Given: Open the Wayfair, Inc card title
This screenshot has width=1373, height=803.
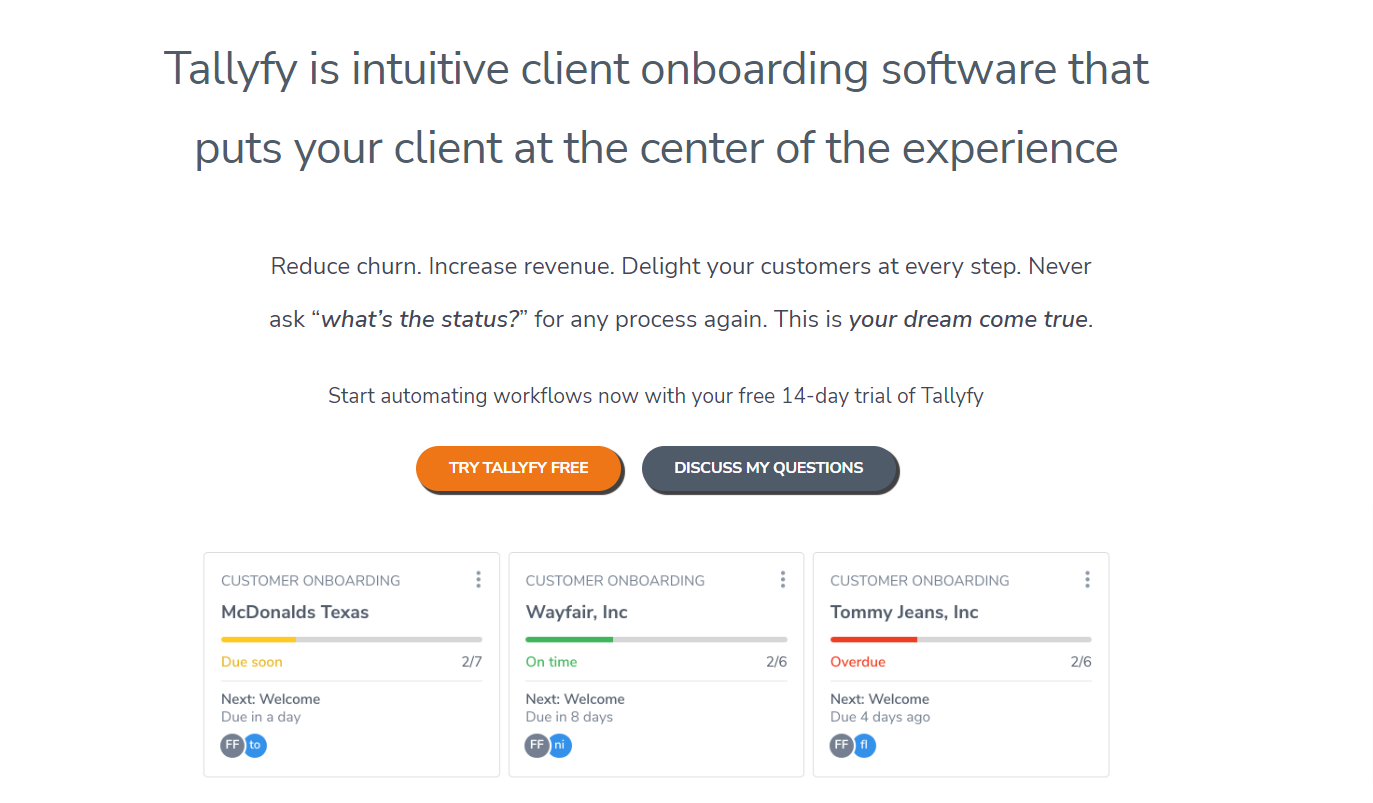Looking at the screenshot, I should click(x=577, y=612).
